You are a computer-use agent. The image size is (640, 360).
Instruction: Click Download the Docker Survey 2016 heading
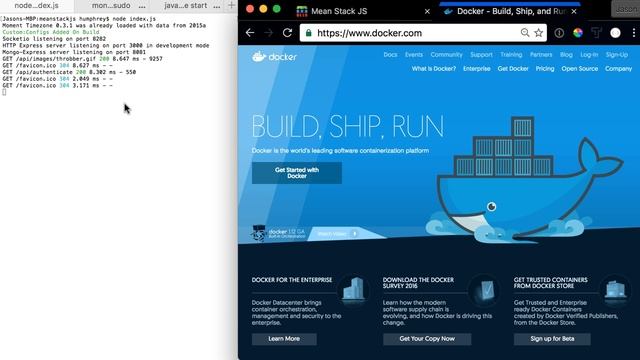click(418, 283)
